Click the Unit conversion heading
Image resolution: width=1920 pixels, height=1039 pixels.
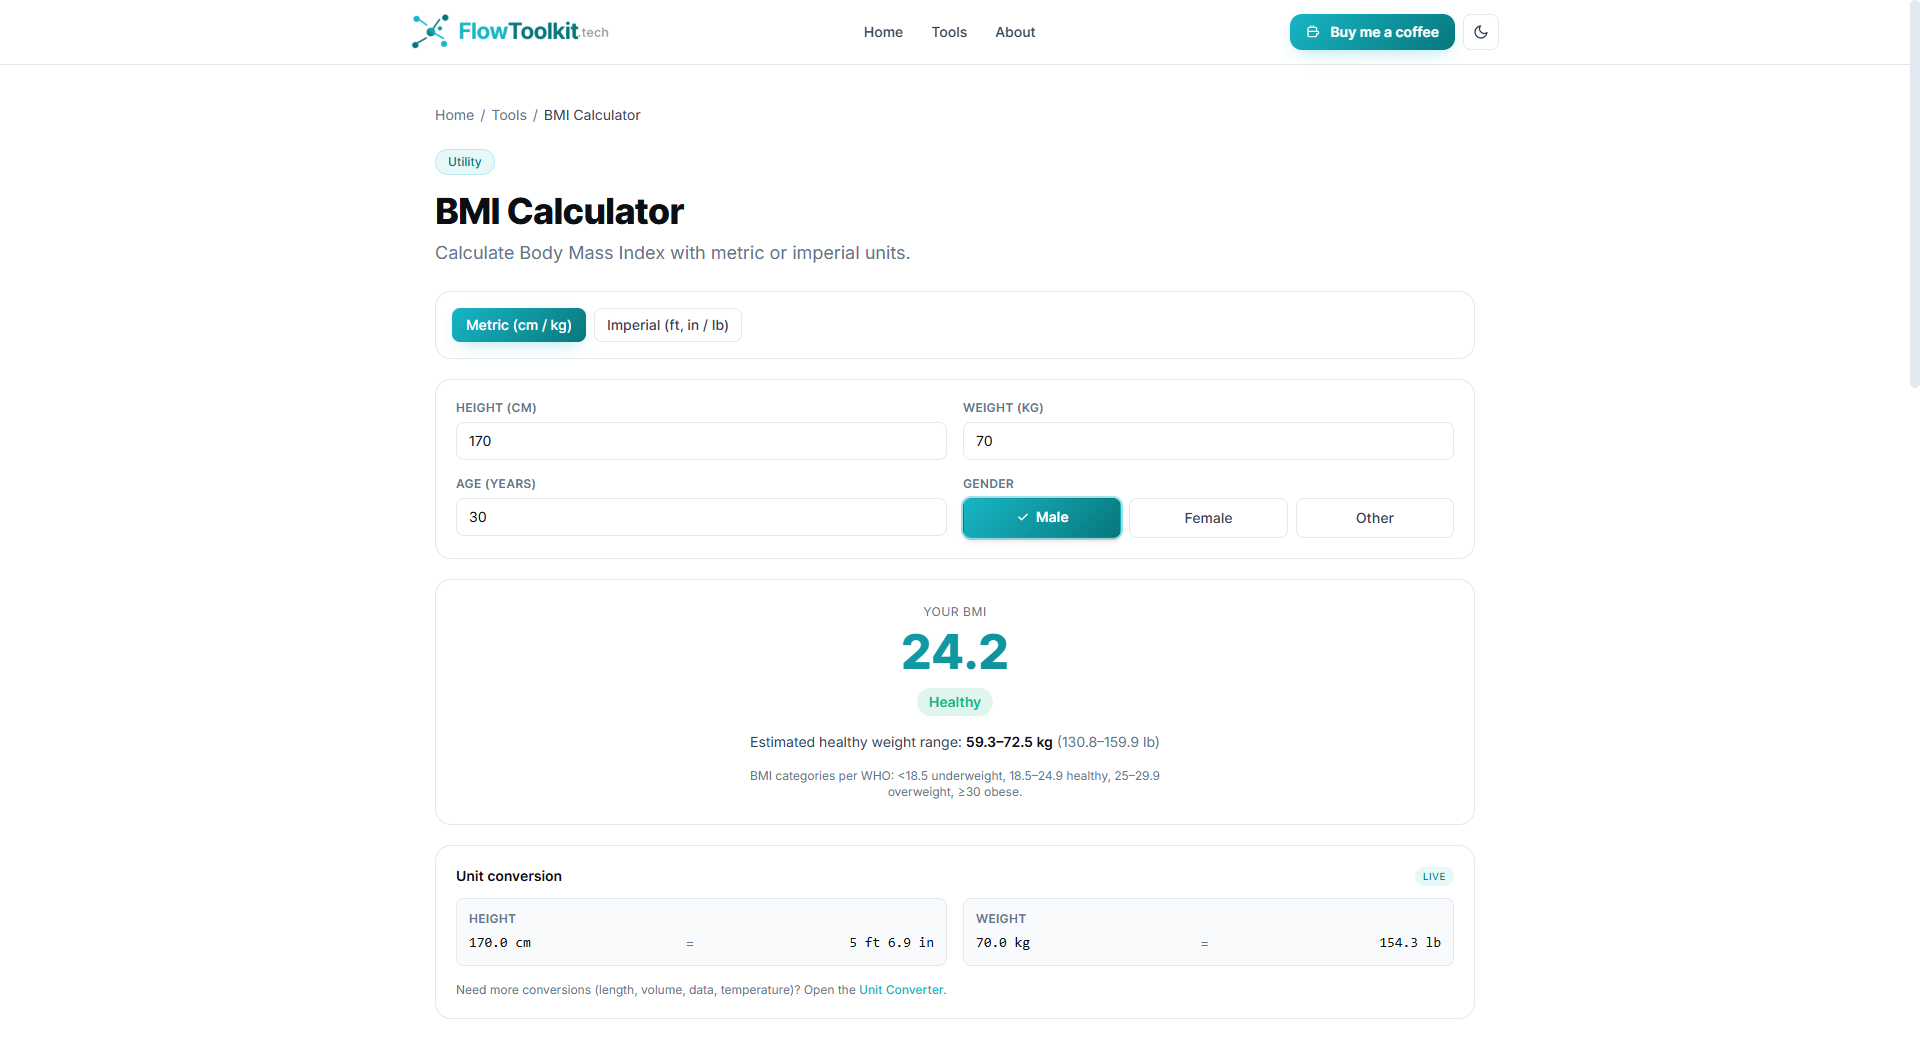click(509, 876)
